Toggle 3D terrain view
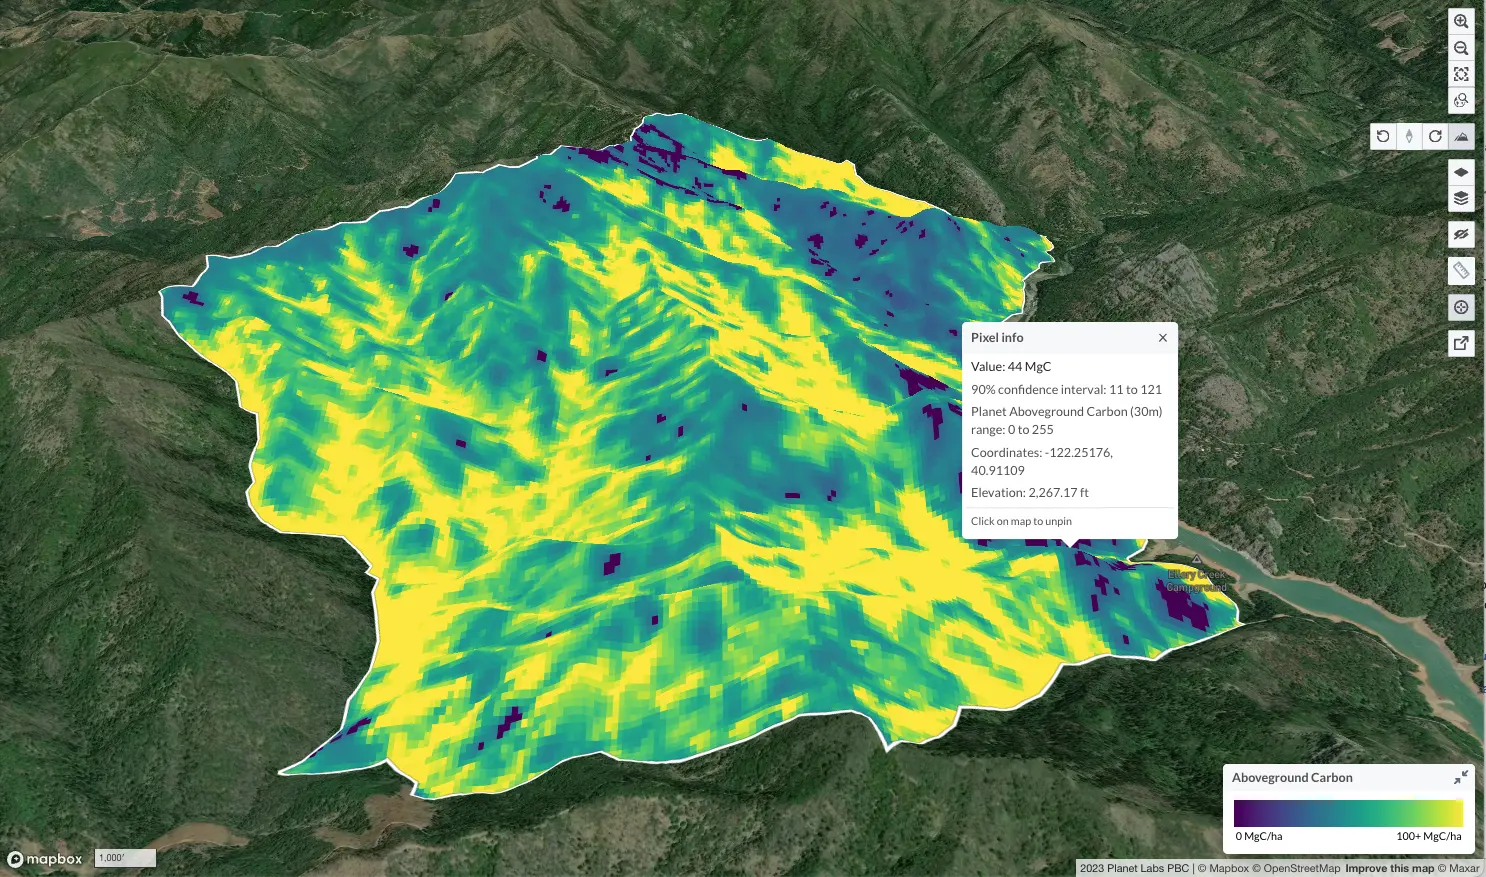 (x=1461, y=136)
